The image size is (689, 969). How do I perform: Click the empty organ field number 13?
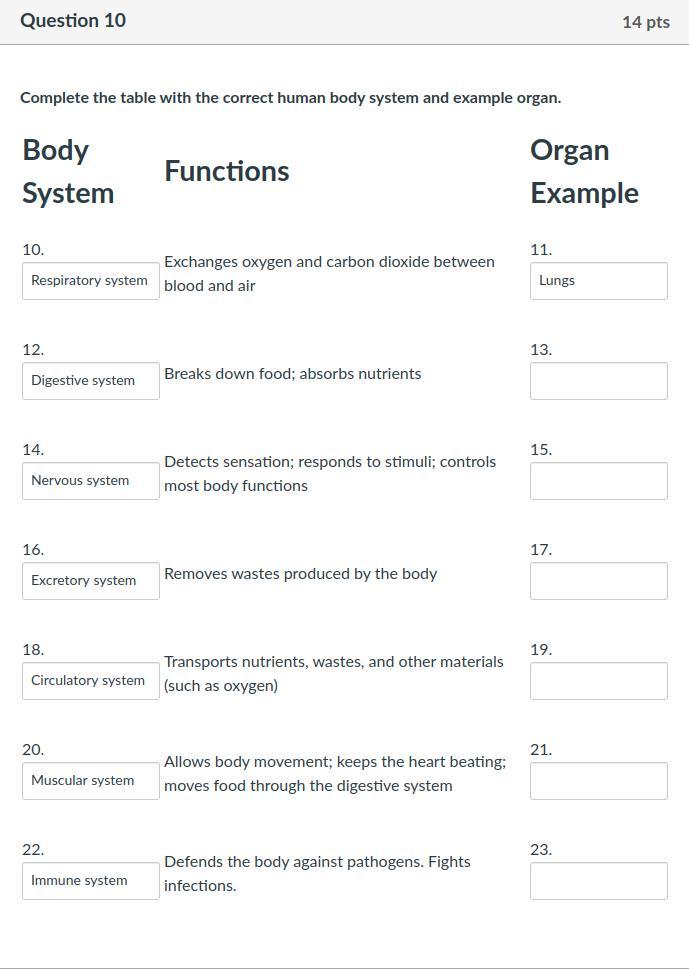[x=598, y=381]
